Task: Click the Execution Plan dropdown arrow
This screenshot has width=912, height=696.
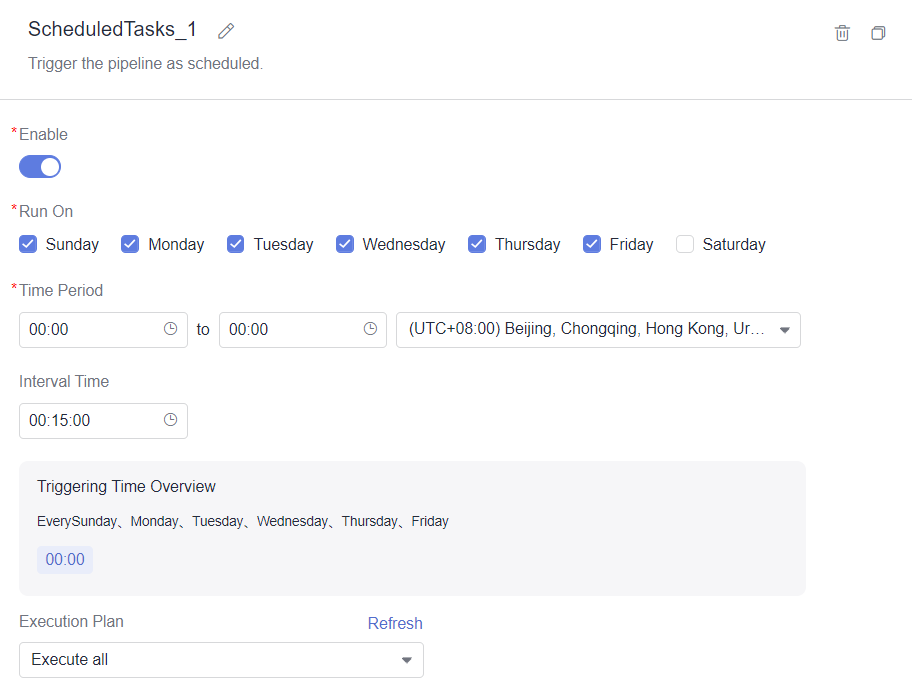Action: (407, 660)
